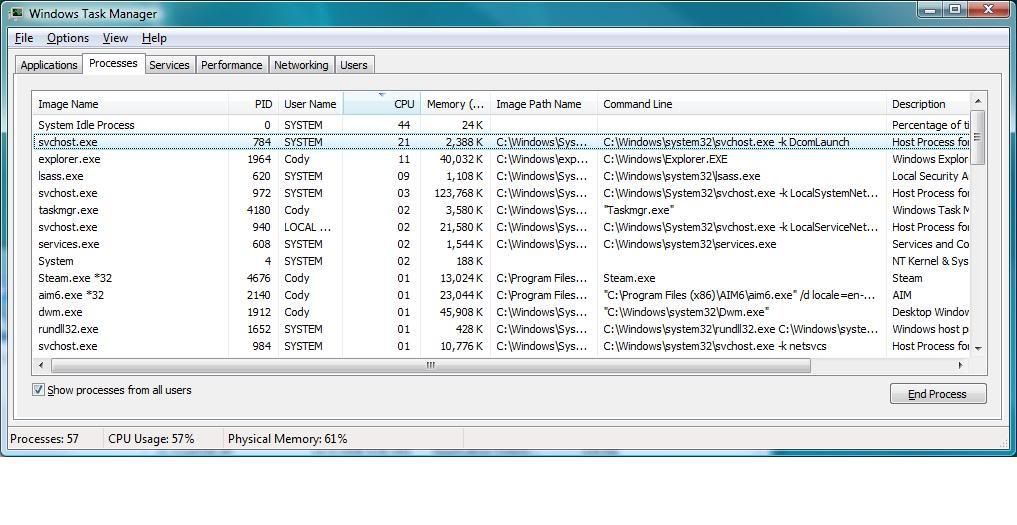
Task: Sort by Memory column header
Action: (x=455, y=104)
